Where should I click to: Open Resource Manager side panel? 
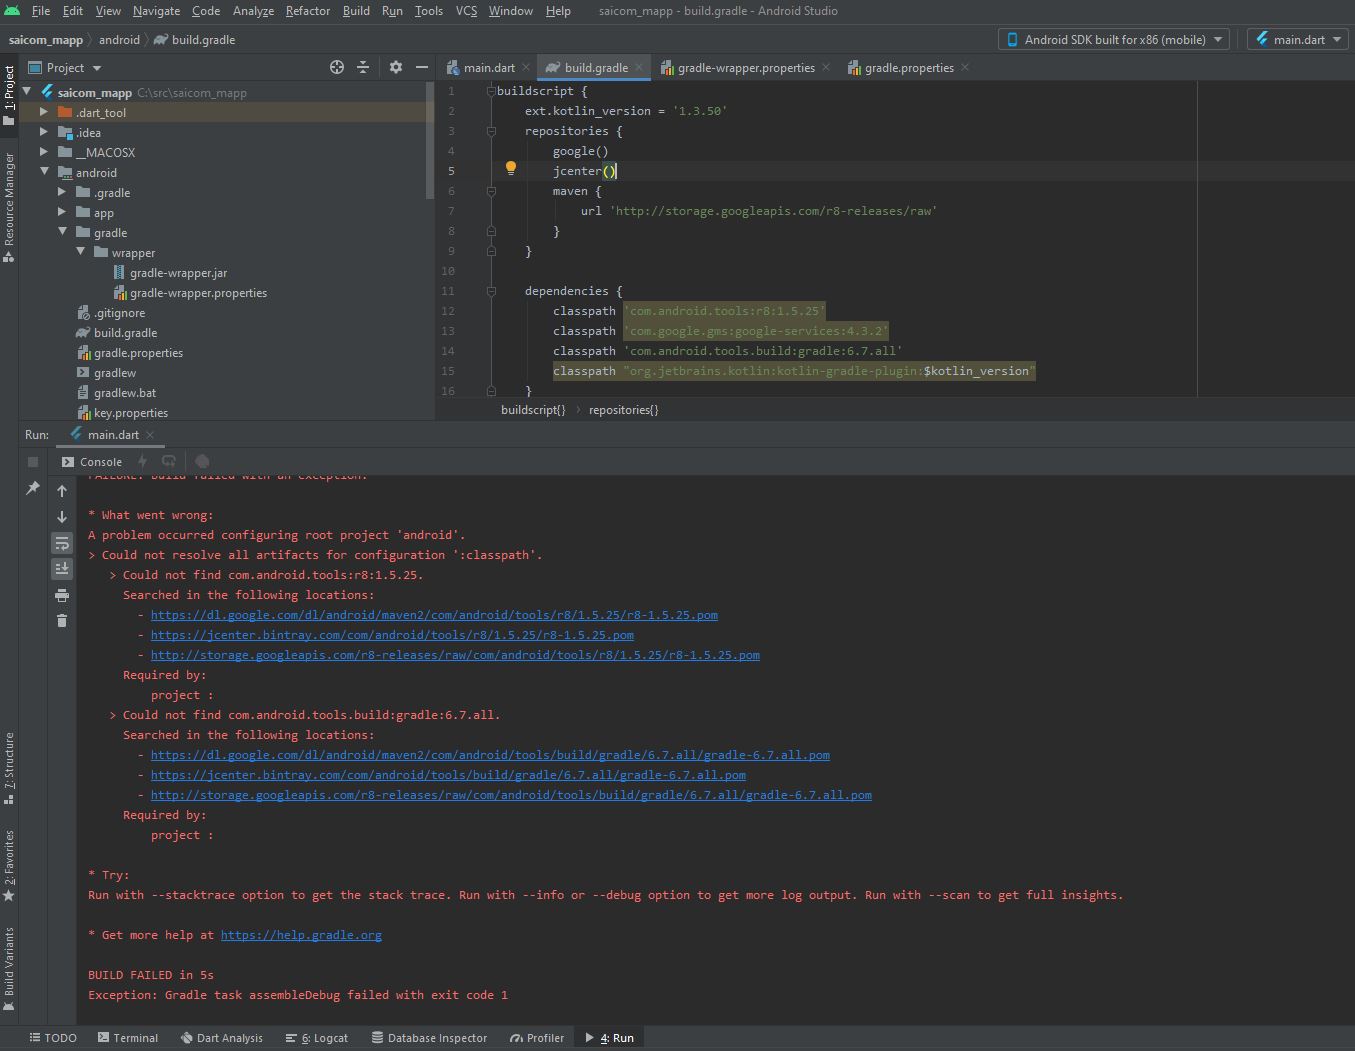[x=9, y=207]
